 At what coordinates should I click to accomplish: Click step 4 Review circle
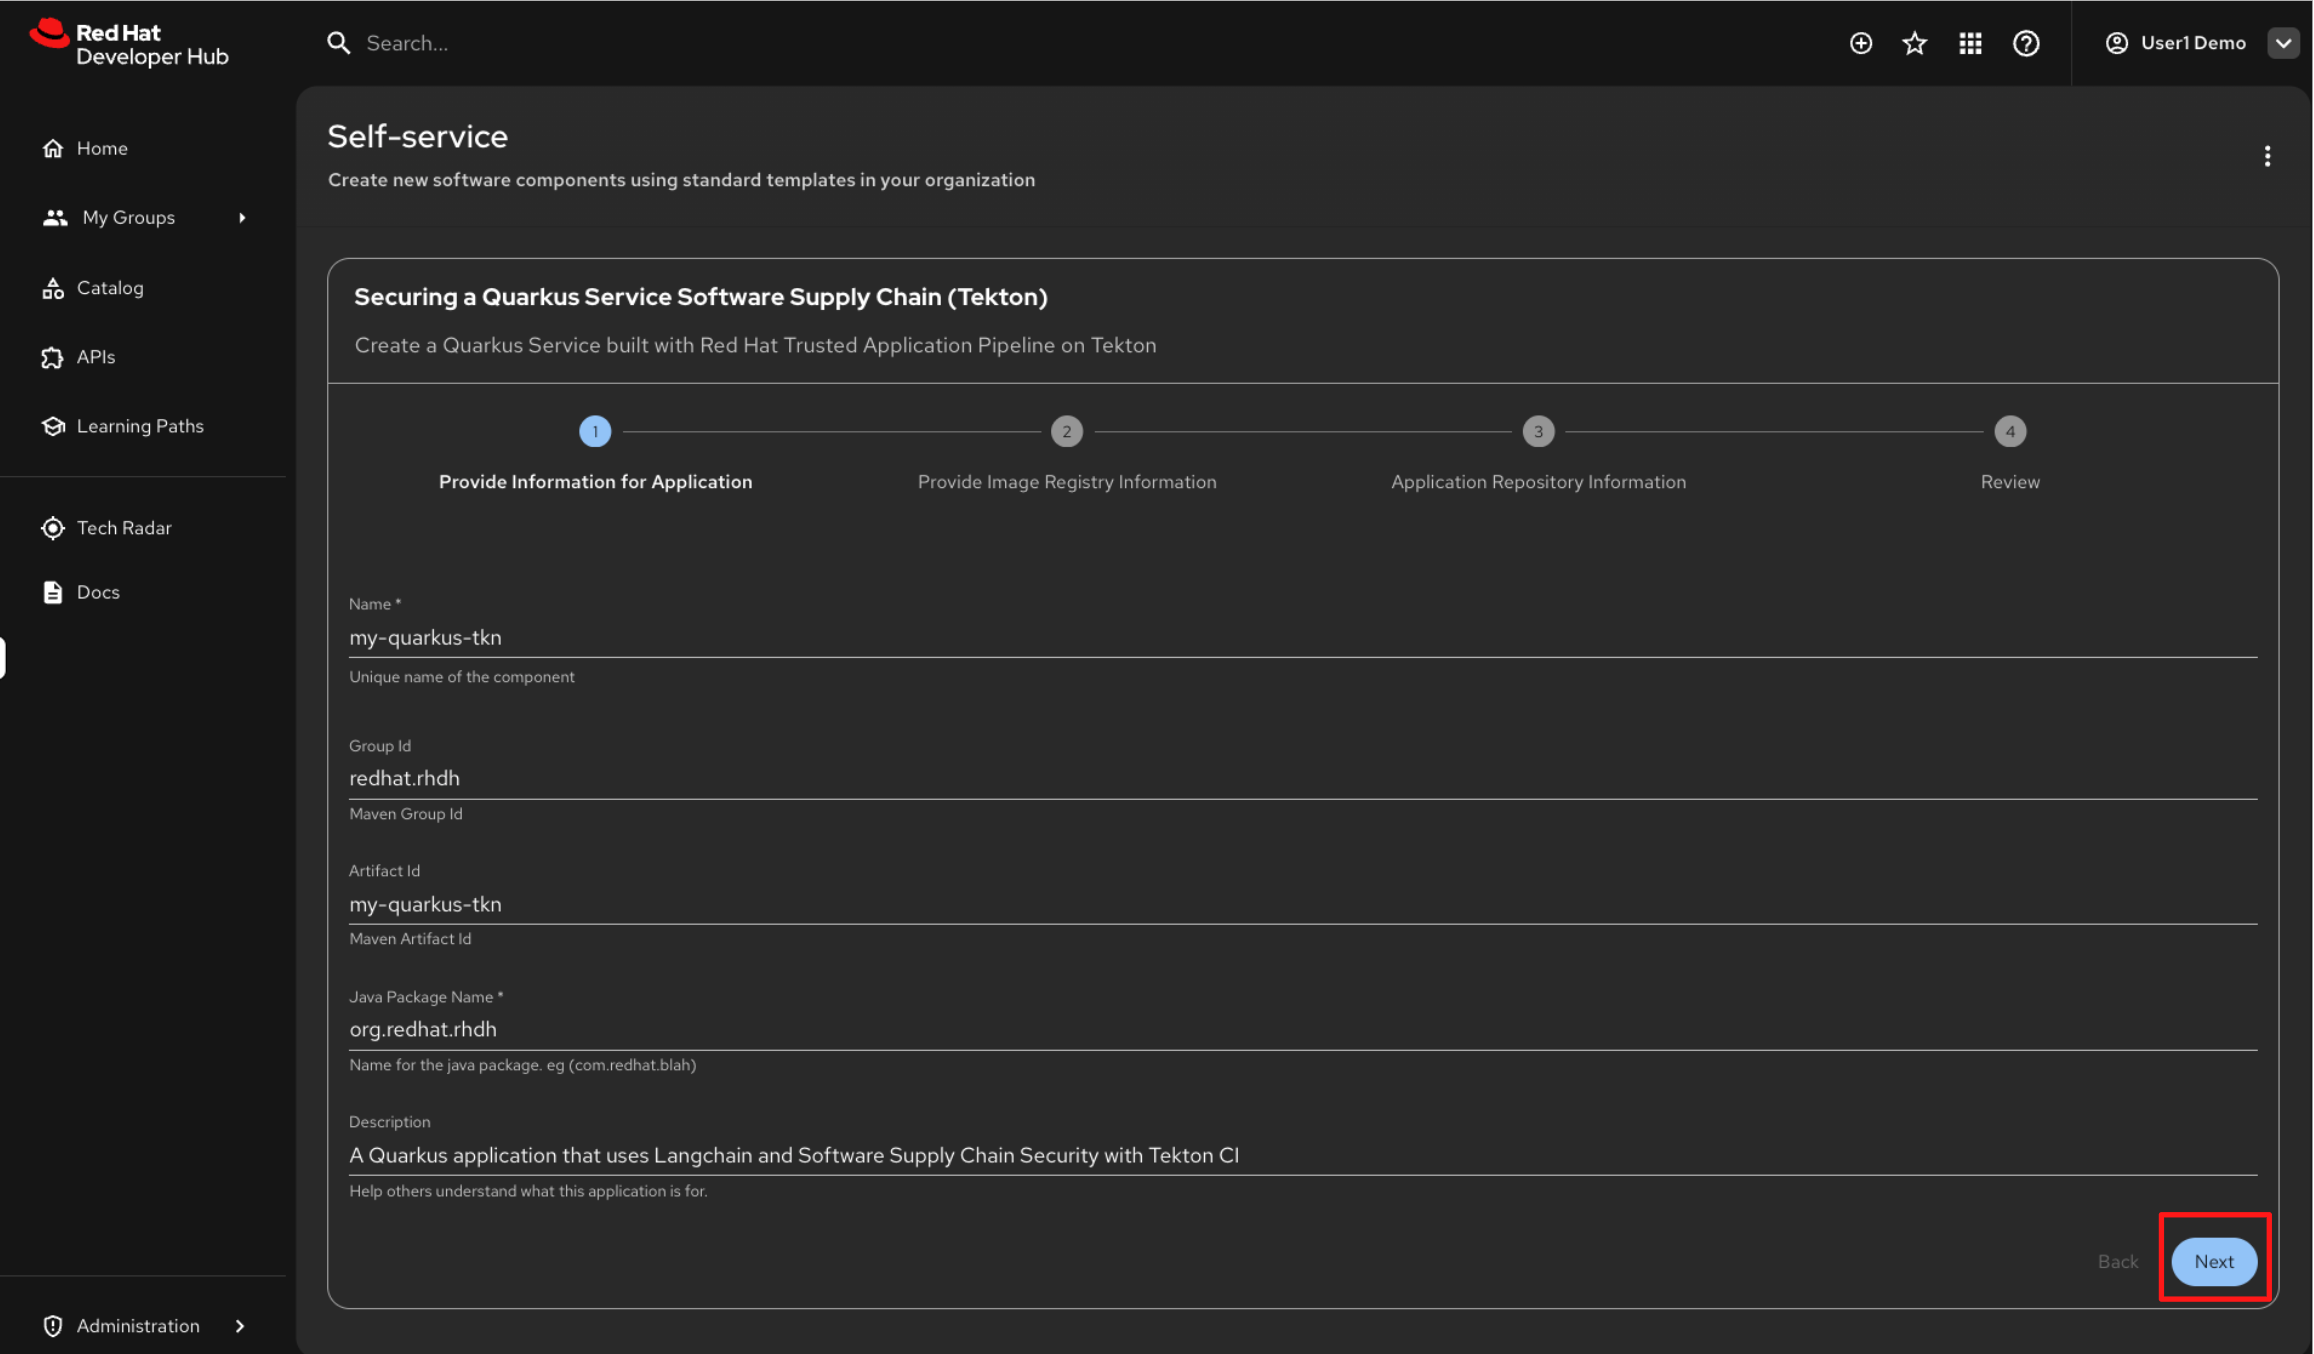(x=2009, y=432)
